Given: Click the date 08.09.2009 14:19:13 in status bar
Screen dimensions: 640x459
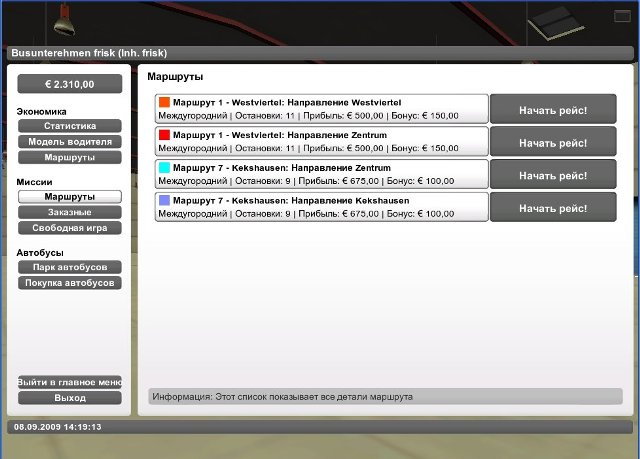Looking at the screenshot, I should pos(58,427).
